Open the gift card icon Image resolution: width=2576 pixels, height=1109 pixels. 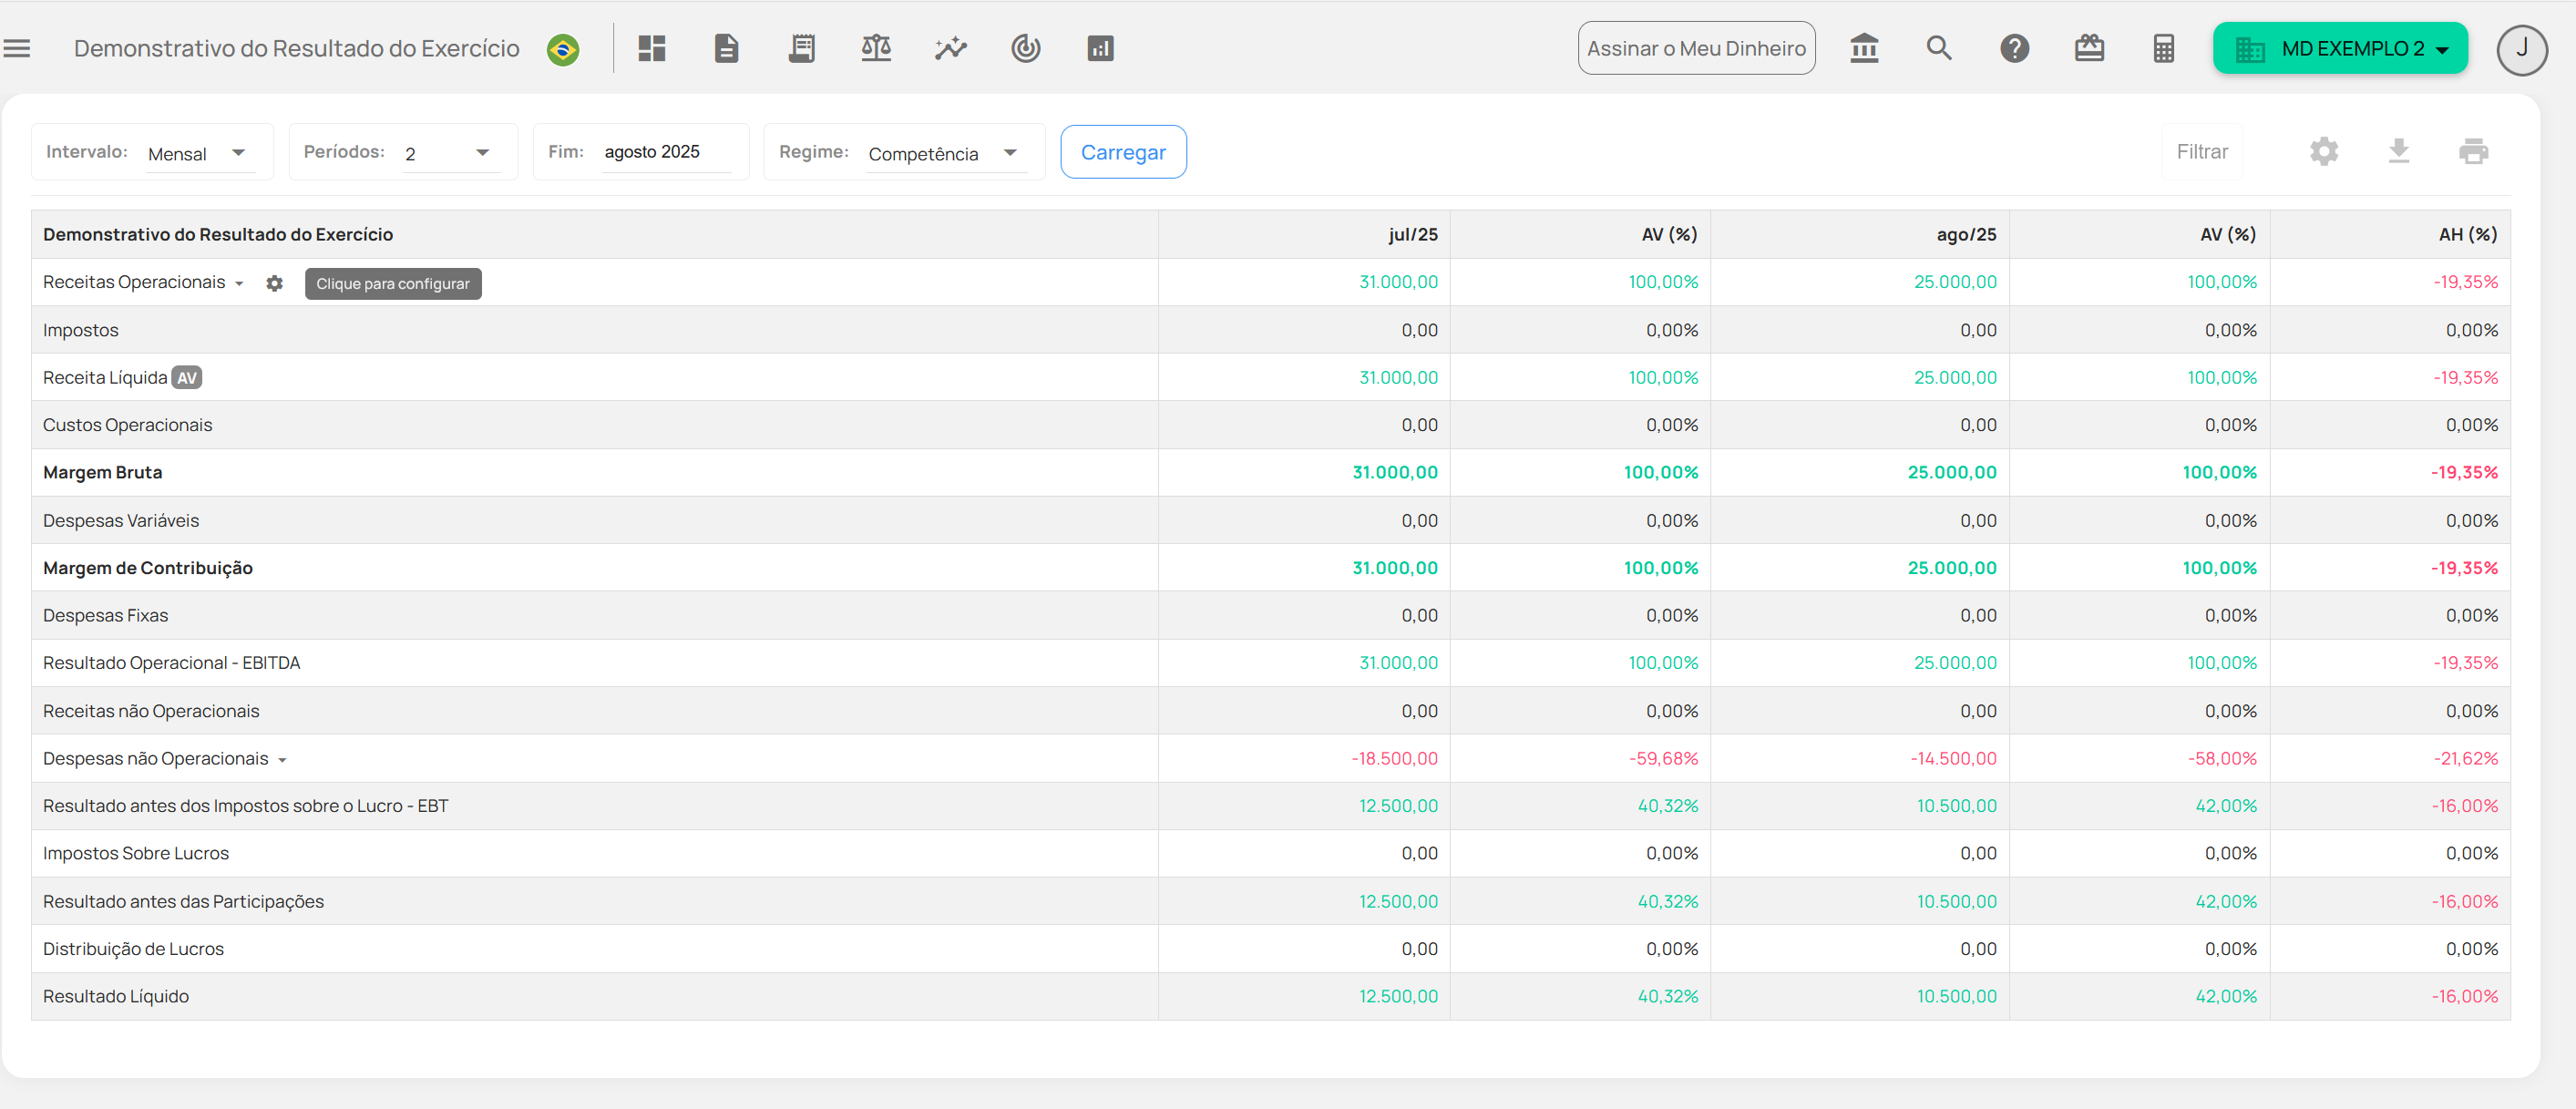click(x=2089, y=48)
